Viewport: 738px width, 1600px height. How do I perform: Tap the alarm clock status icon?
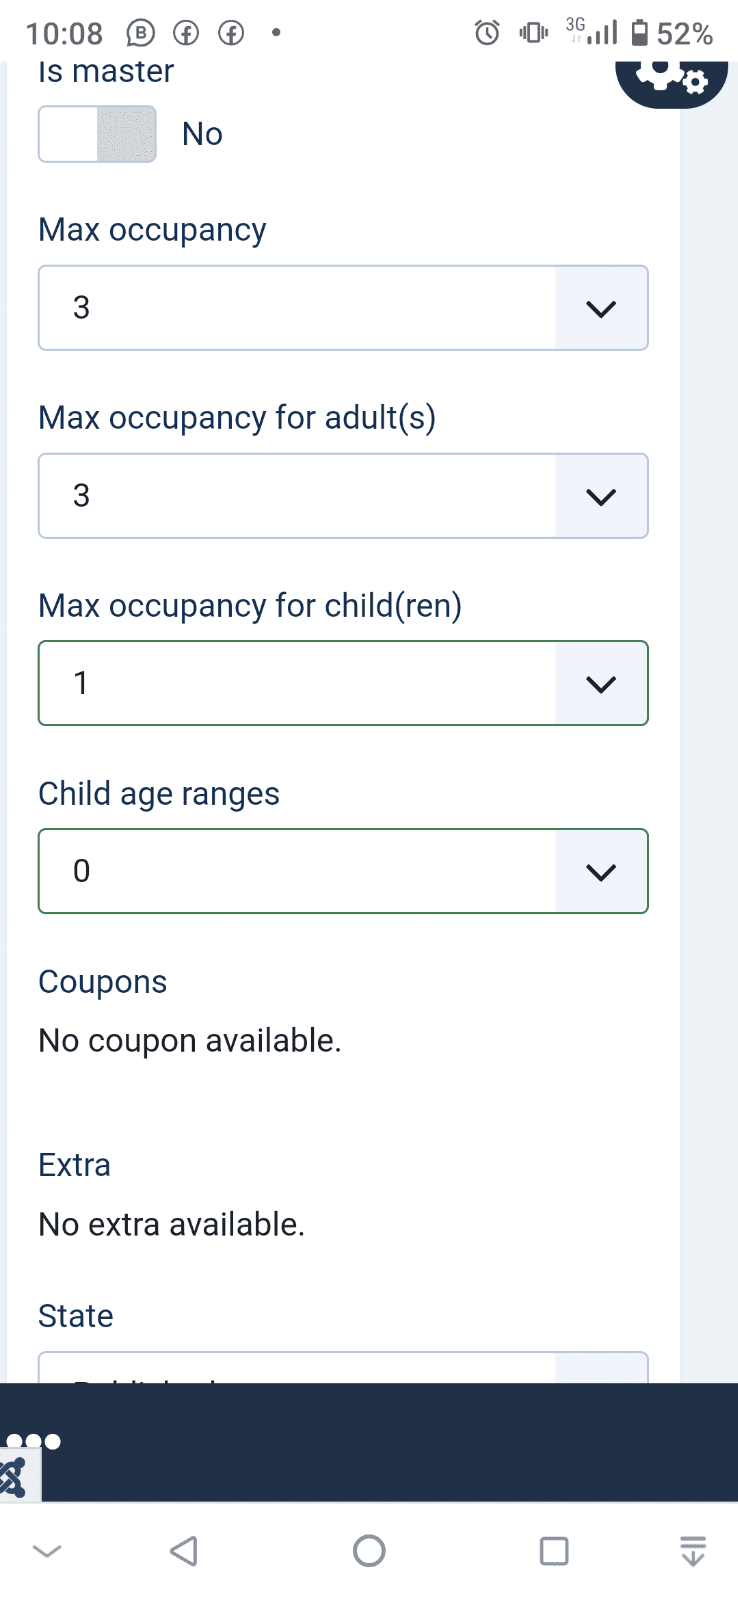(x=487, y=33)
